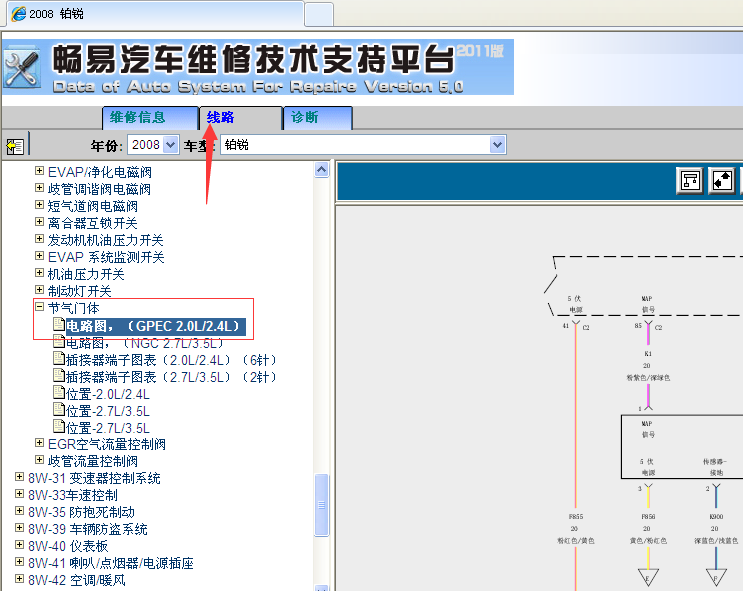This screenshot has height=591, width=743.
Task: Click the 年份 2008 value field
Action: [145, 145]
